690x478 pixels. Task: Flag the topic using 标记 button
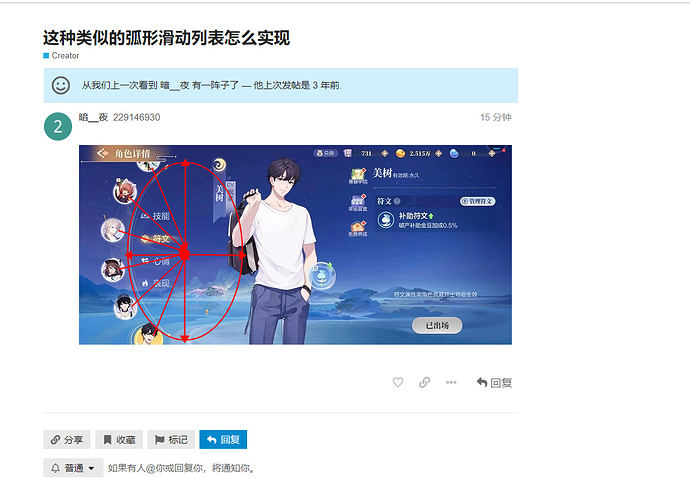click(x=171, y=439)
